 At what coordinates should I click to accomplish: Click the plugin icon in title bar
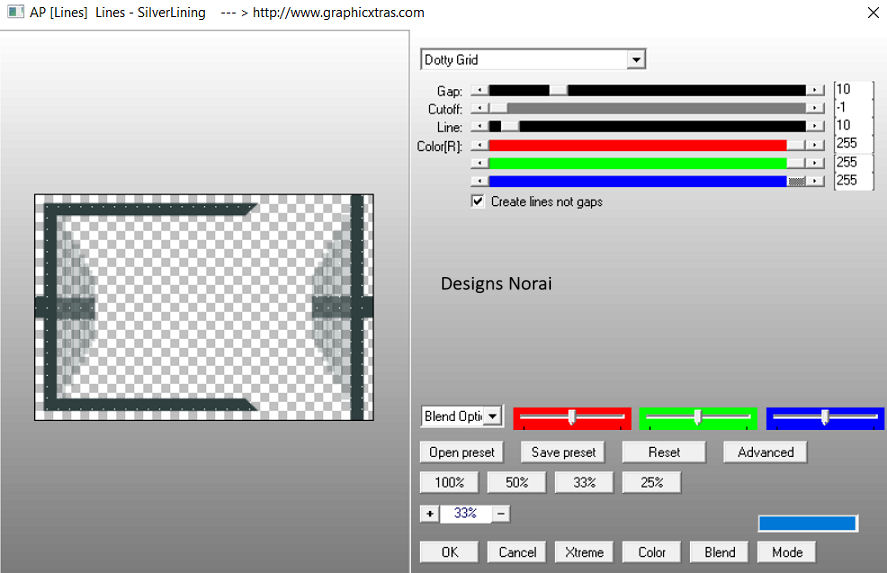pos(15,12)
